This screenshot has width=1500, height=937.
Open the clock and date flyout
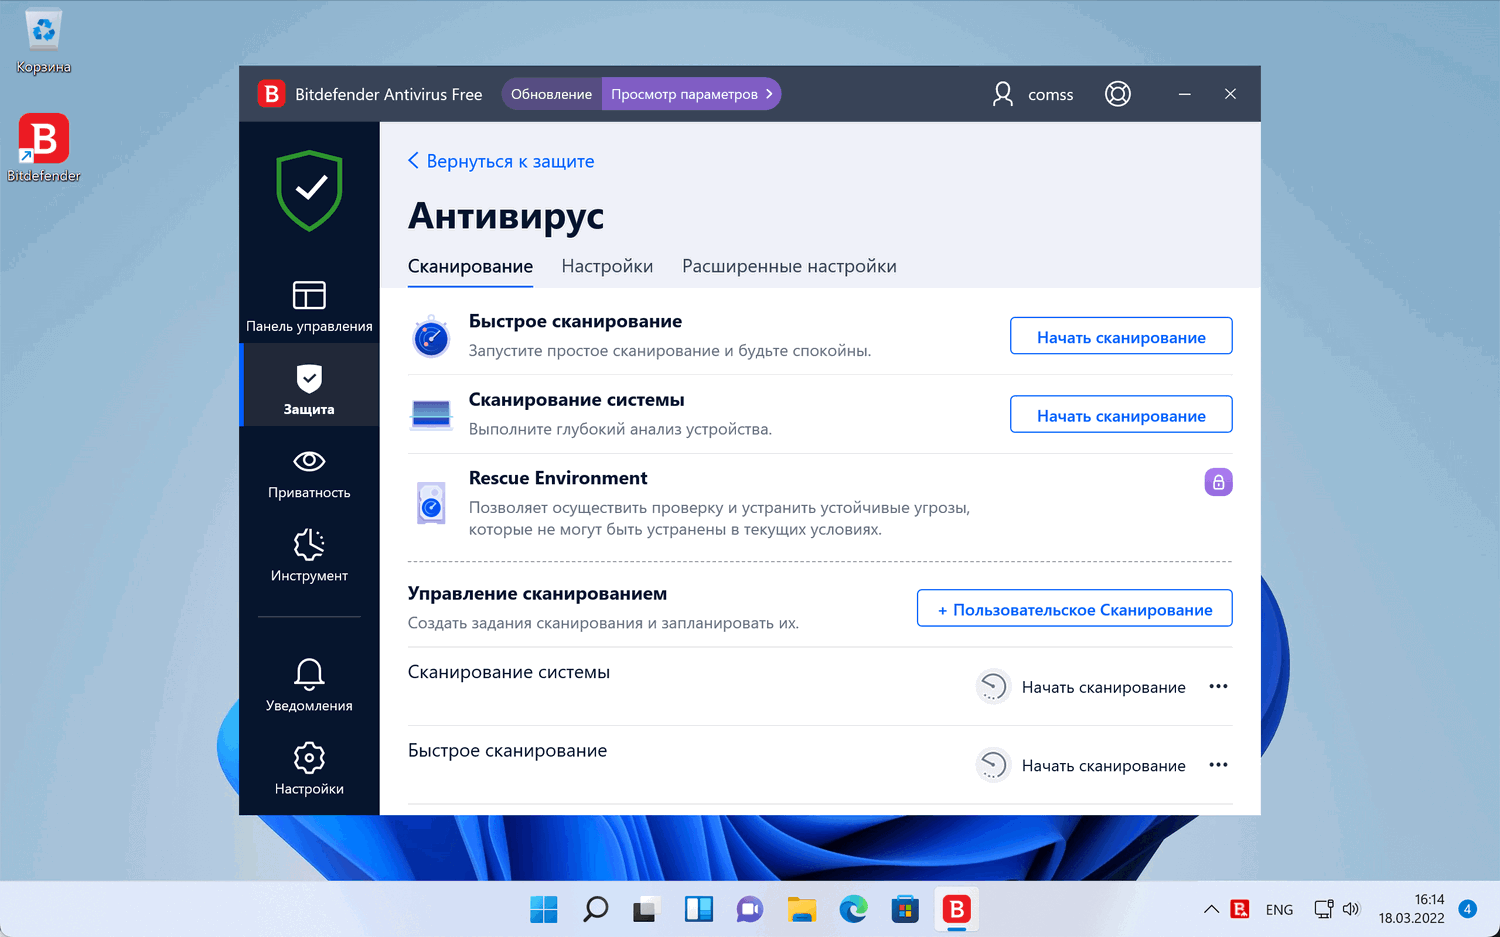point(1411,909)
